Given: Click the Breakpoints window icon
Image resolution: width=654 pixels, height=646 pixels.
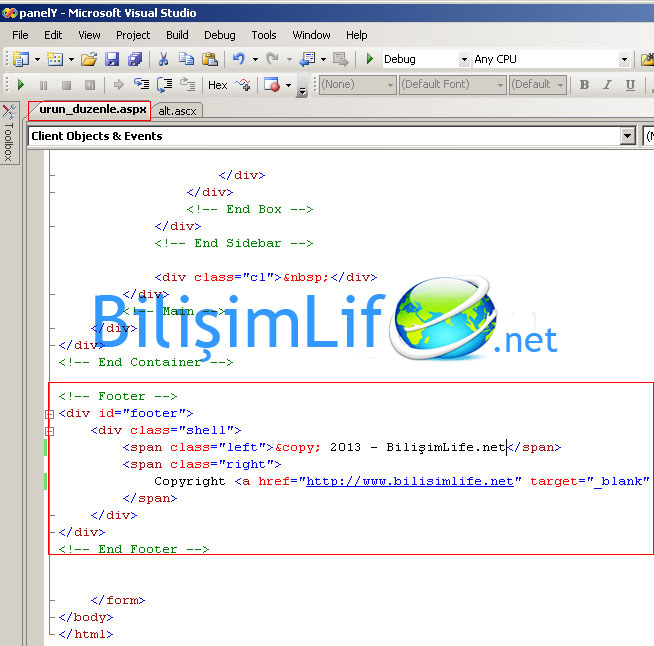Looking at the screenshot, I should click(272, 85).
